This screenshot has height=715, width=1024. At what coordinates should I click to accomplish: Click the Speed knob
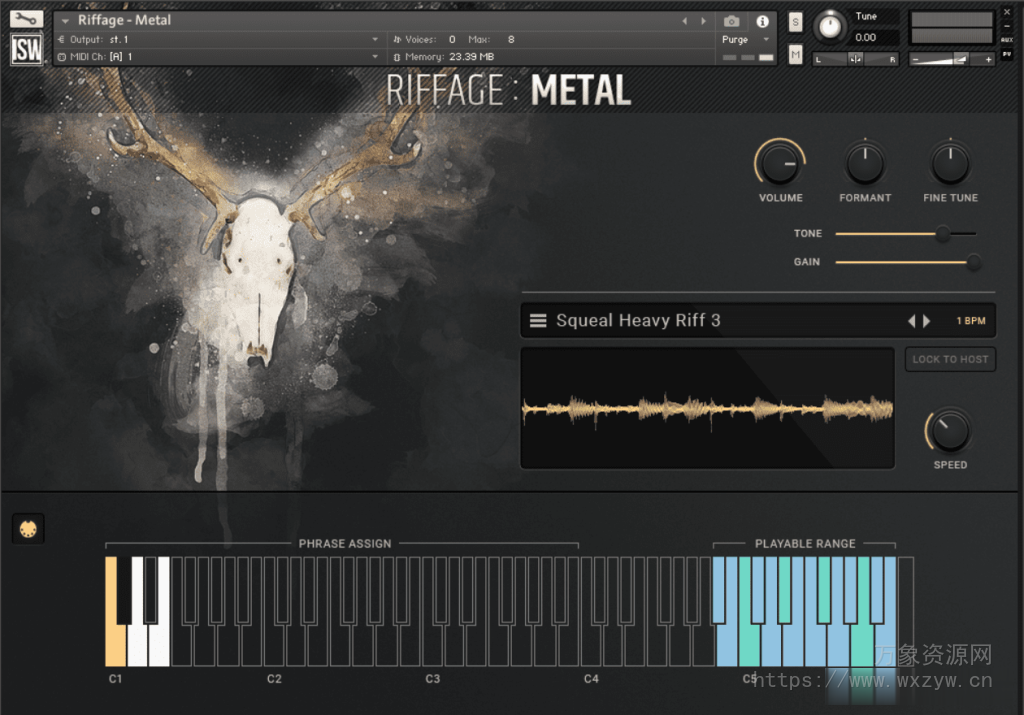tap(948, 432)
